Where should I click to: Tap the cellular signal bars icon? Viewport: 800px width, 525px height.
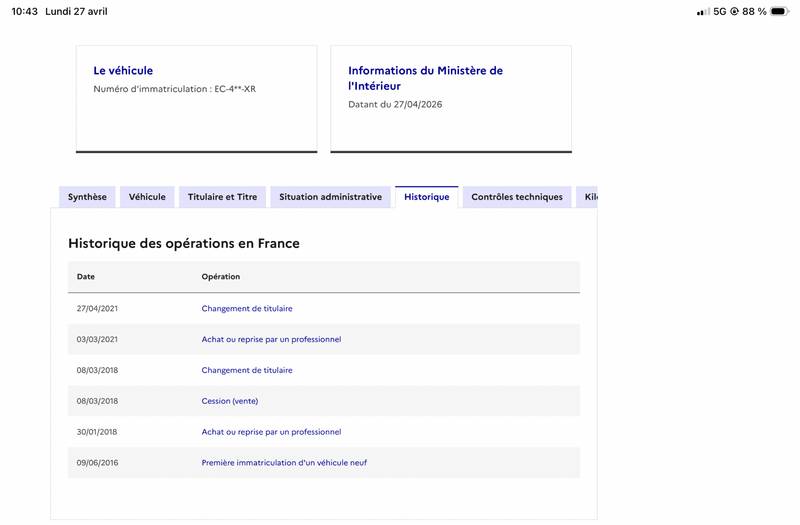click(703, 11)
